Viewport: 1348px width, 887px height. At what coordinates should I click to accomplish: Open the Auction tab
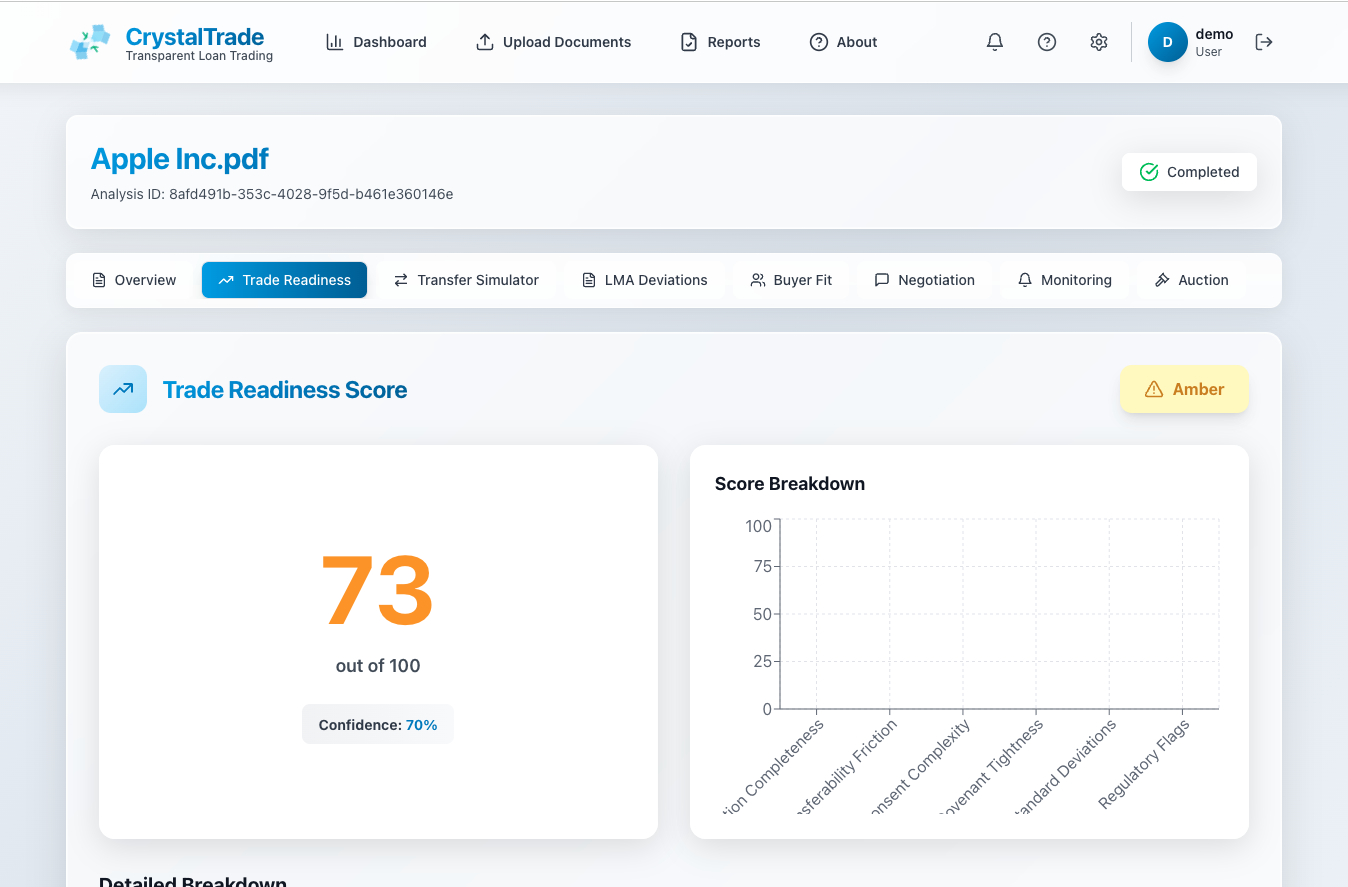pyautogui.click(x=1191, y=280)
